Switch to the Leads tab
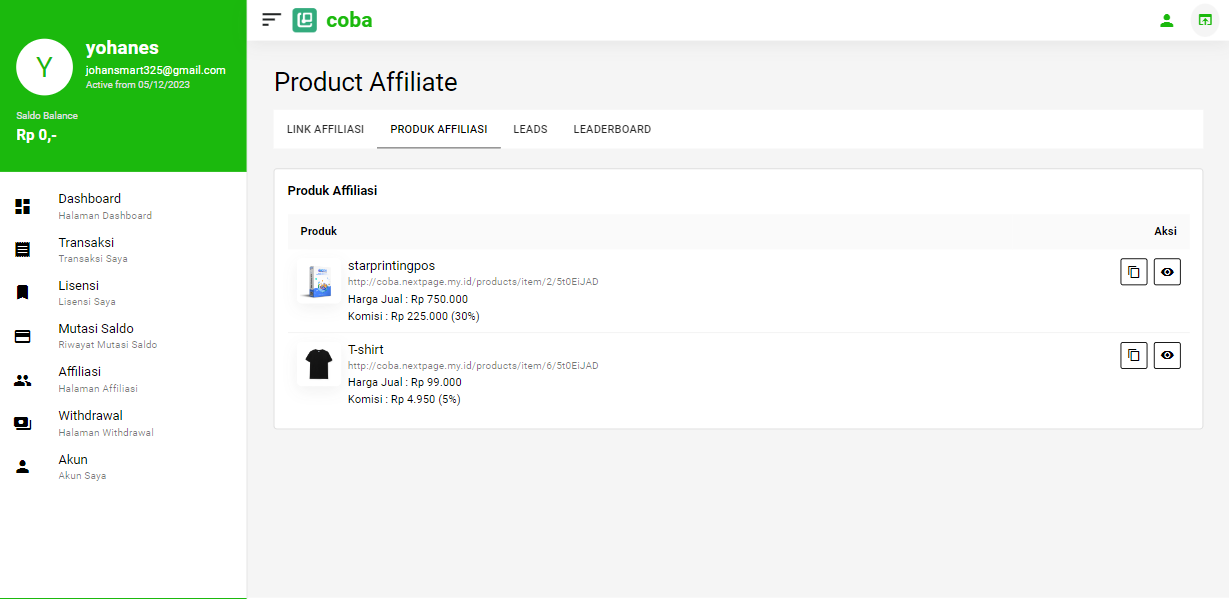Image resolution: width=1229 pixels, height=599 pixels. pos(530,129)
